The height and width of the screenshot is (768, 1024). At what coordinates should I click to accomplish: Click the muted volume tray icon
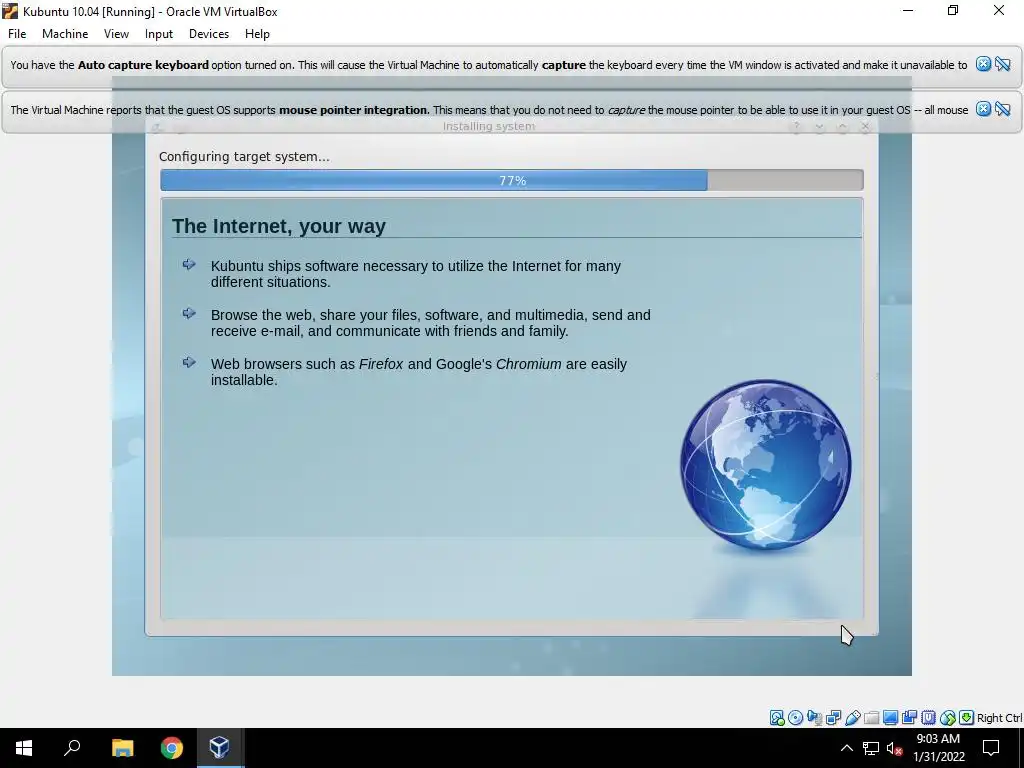tap(895, 748)
